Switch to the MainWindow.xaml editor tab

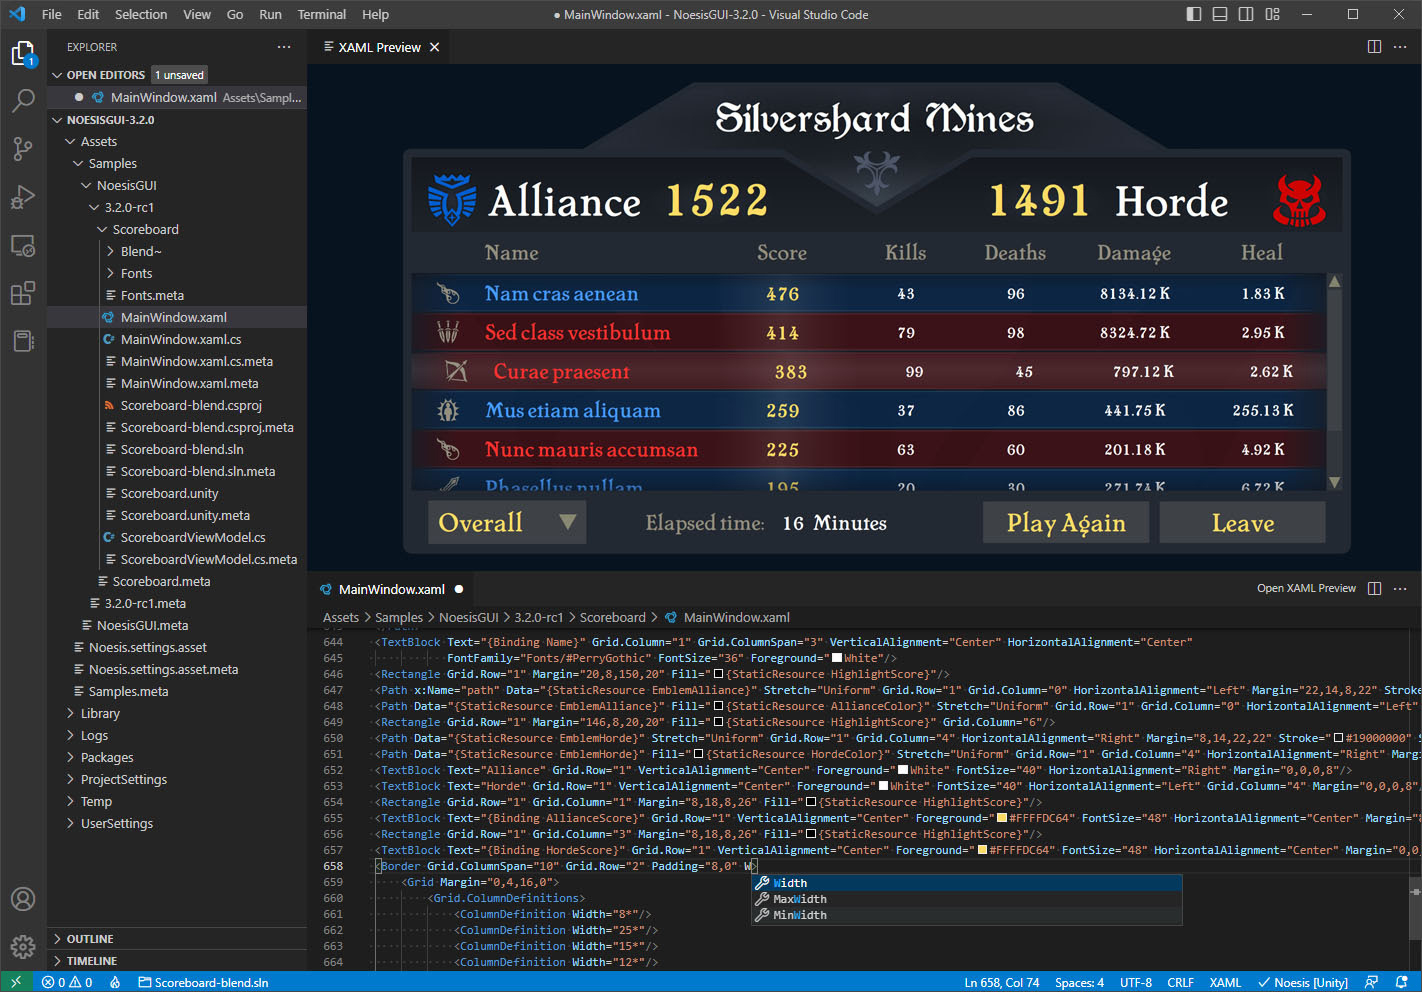coord(391,589)
